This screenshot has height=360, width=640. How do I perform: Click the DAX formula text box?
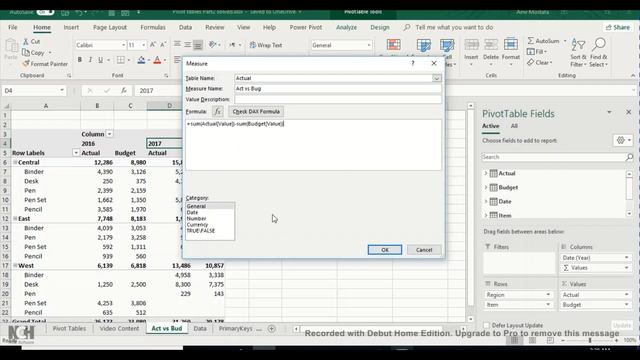pyautogui.click(x=313, y=145)
